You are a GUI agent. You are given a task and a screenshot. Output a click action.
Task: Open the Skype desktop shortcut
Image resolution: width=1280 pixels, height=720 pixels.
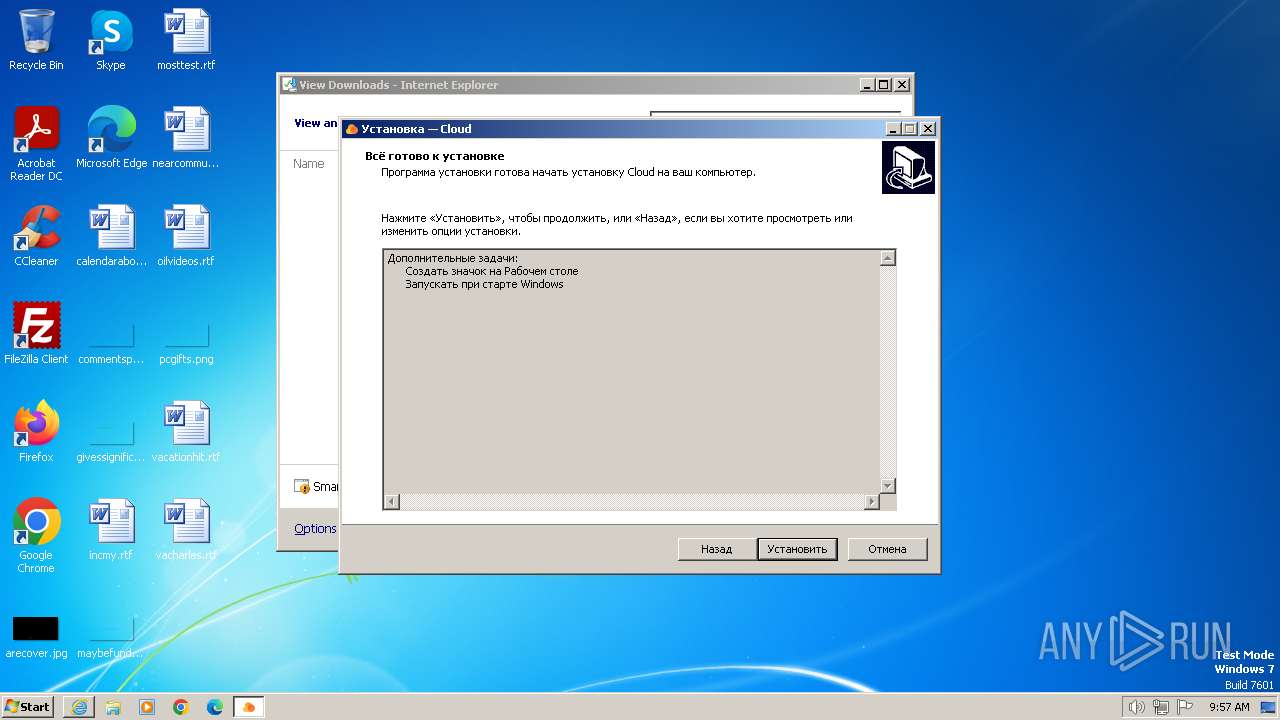click(x=111, y=41)
